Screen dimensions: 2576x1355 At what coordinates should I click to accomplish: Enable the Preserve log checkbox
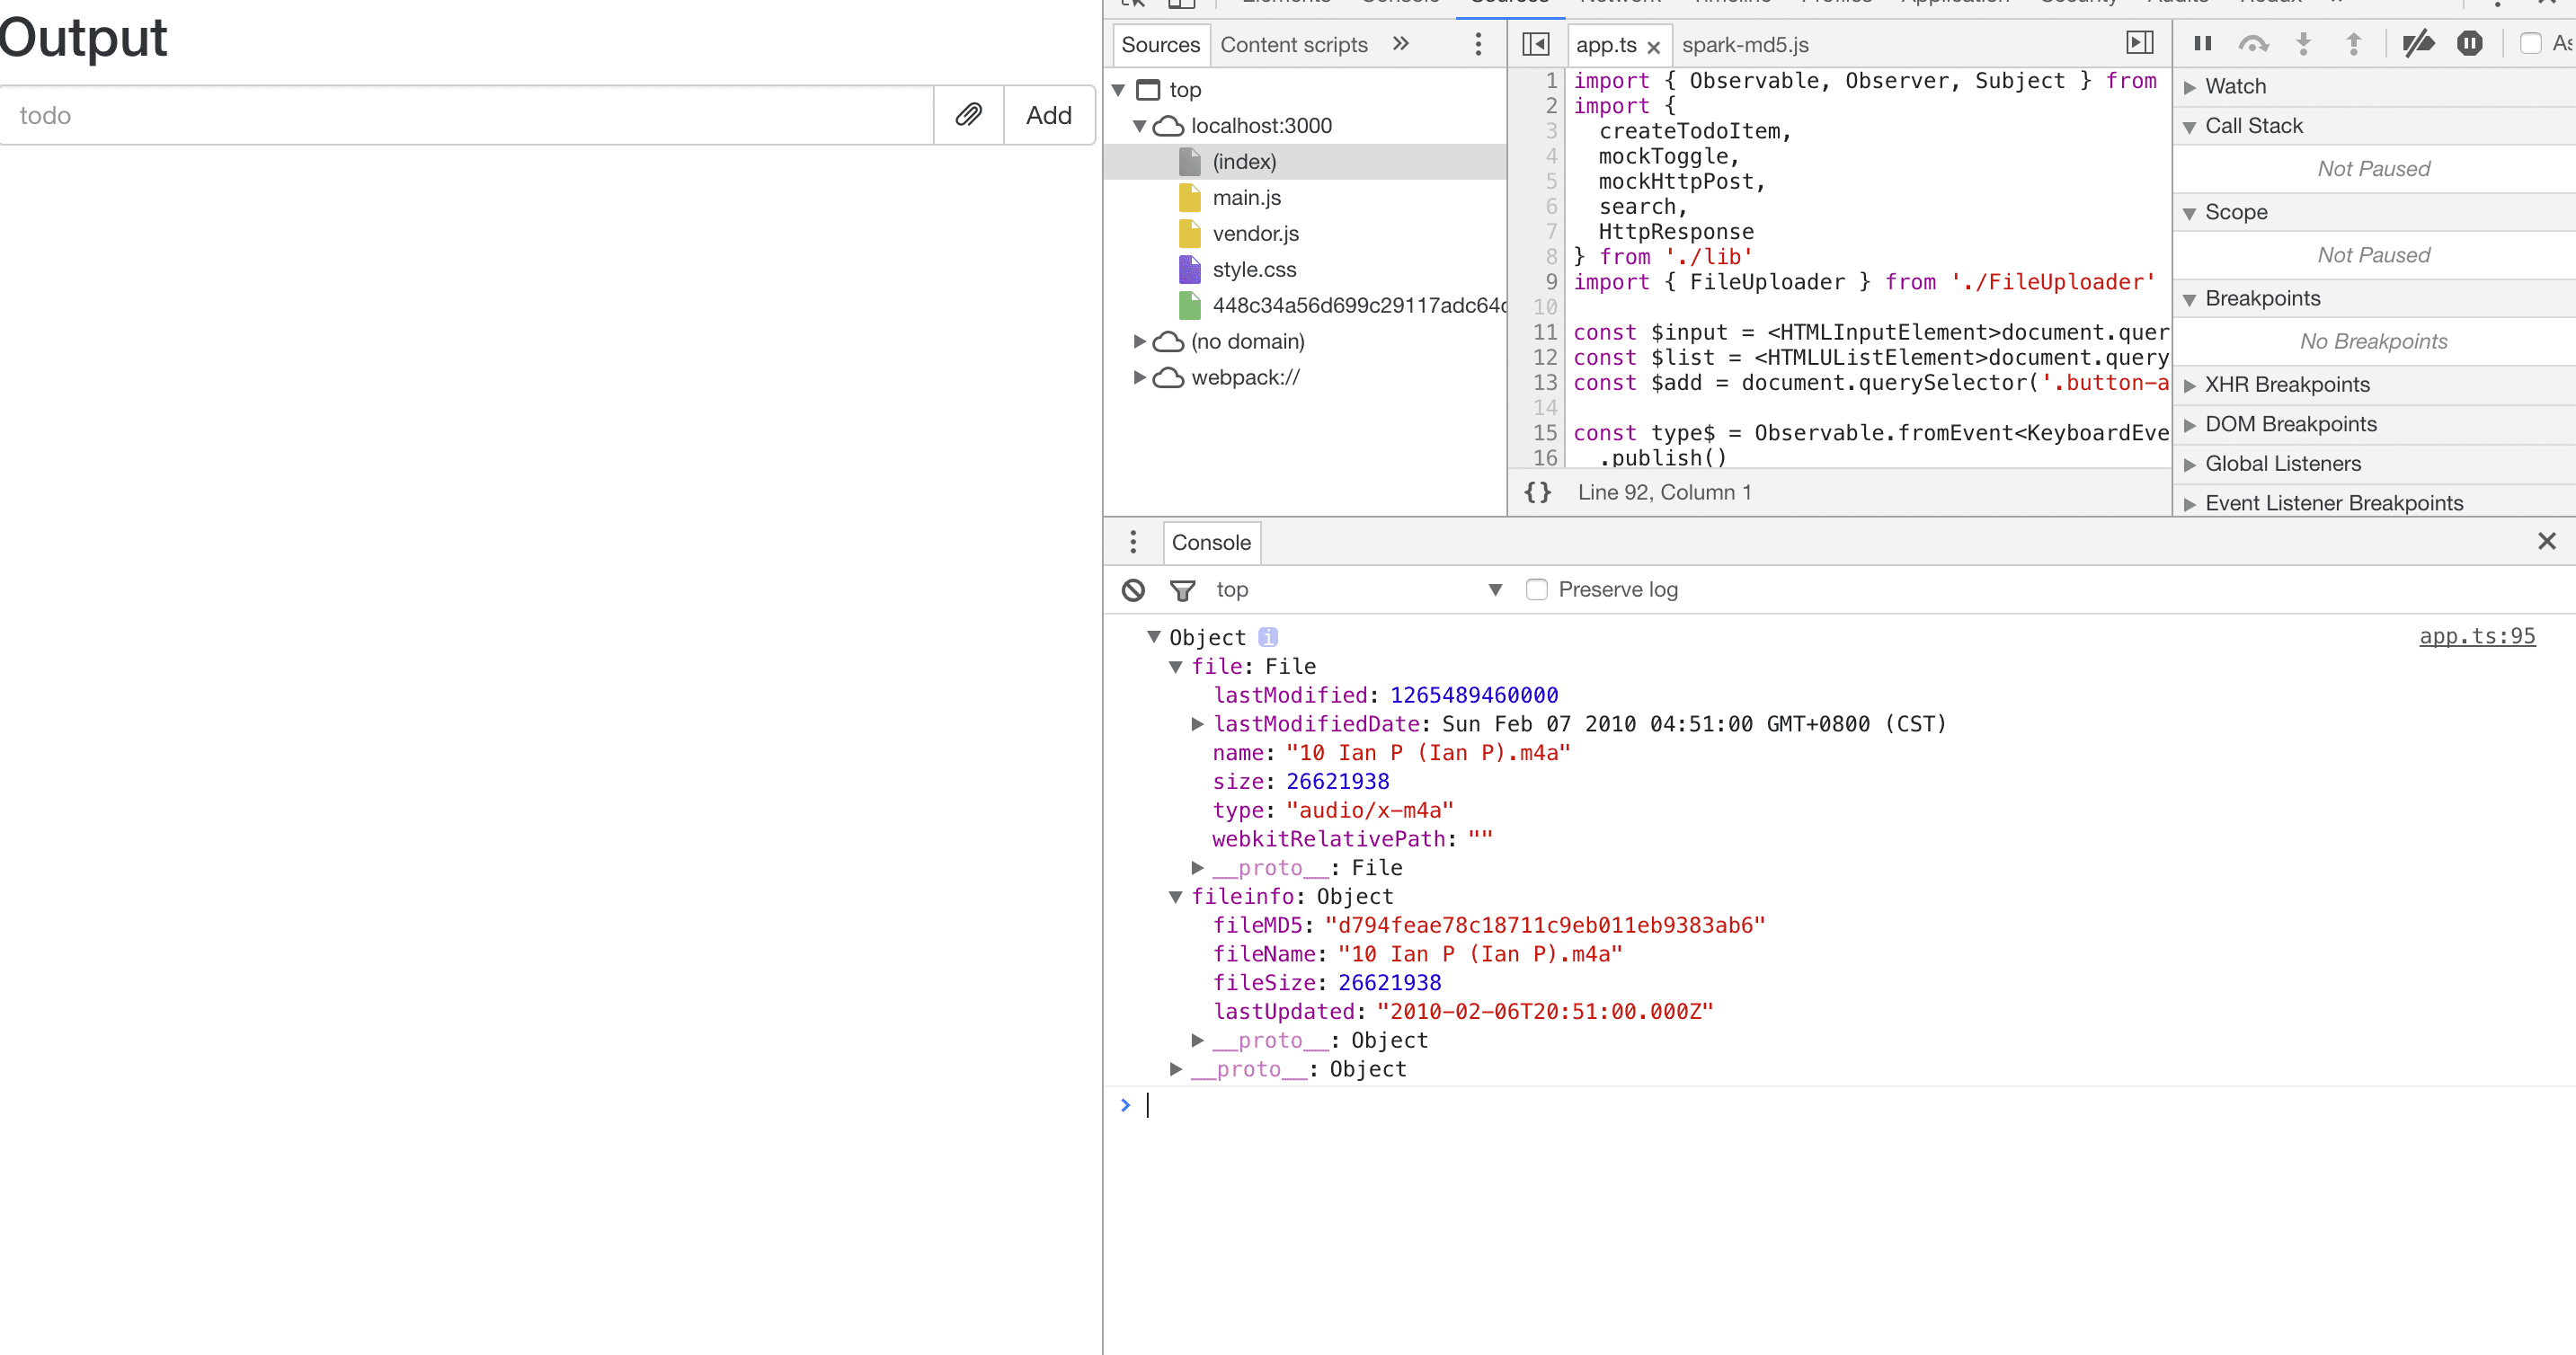[x=1537, y=590]
